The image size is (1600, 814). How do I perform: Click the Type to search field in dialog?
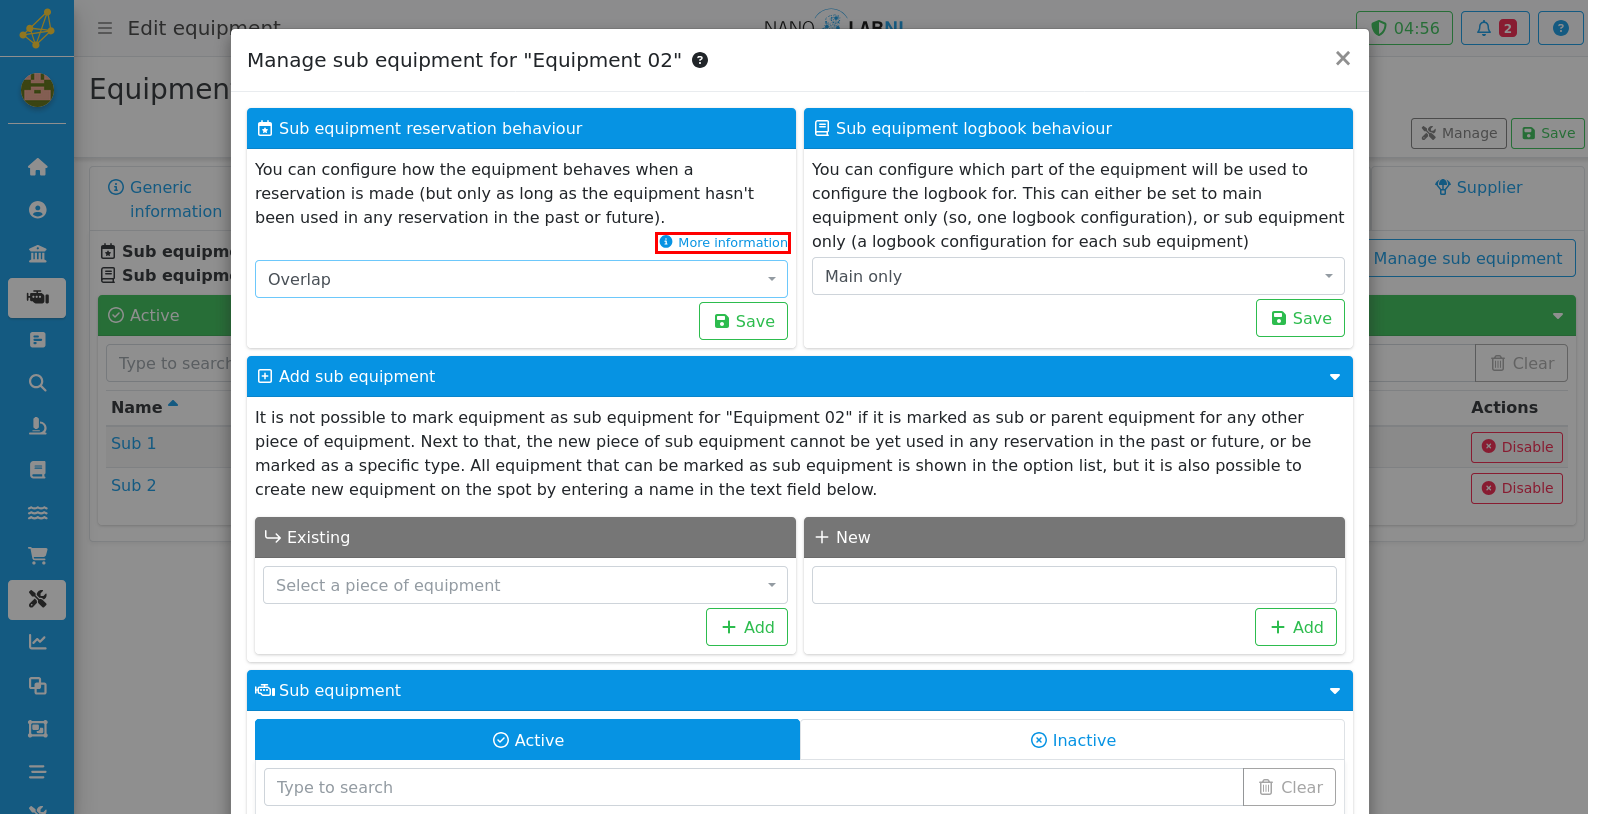pyautogui.click(x=753, y=787)
